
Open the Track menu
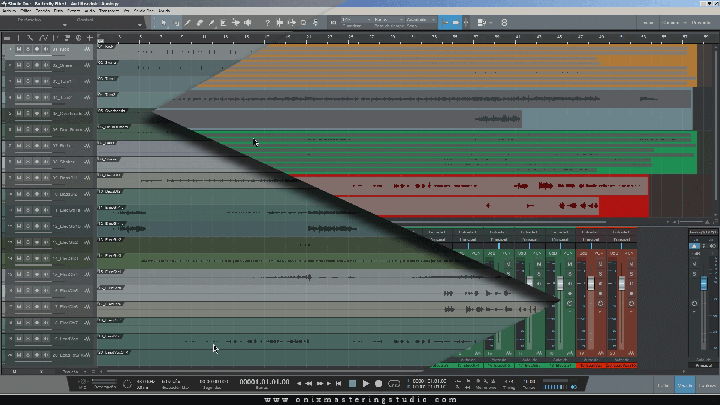click(58, 10)
